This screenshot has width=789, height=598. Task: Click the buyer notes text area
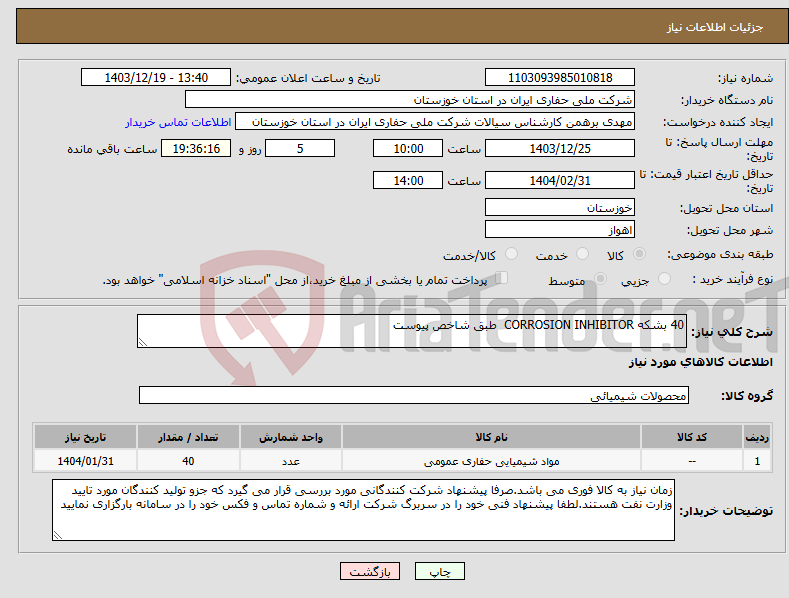[x=363, y=510]
